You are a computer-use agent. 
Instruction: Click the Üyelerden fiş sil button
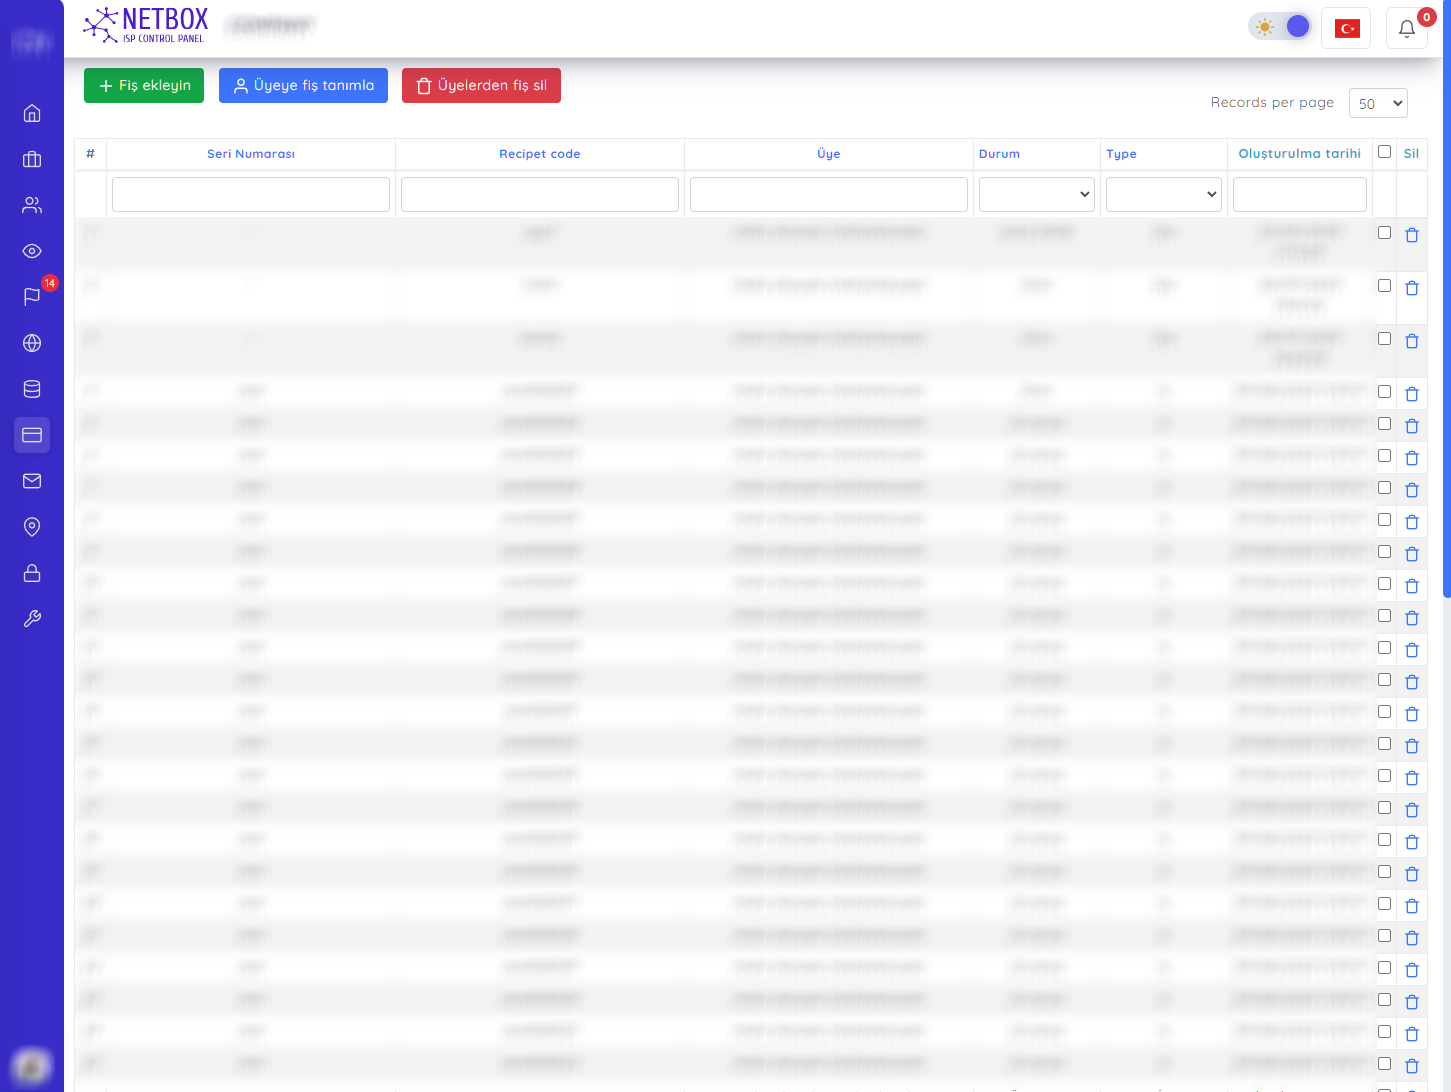[x=481, y=86]
